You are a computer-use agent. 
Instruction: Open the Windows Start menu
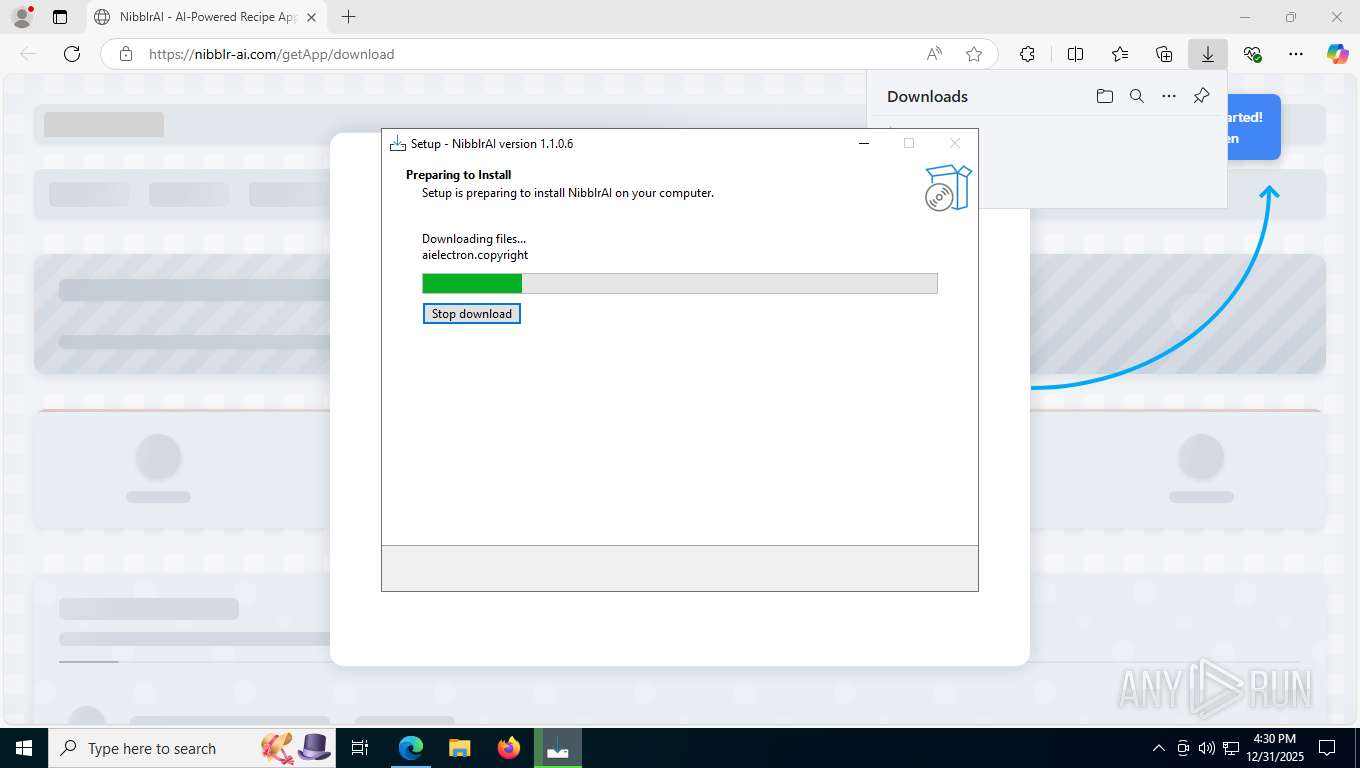(x=23, y=748)
